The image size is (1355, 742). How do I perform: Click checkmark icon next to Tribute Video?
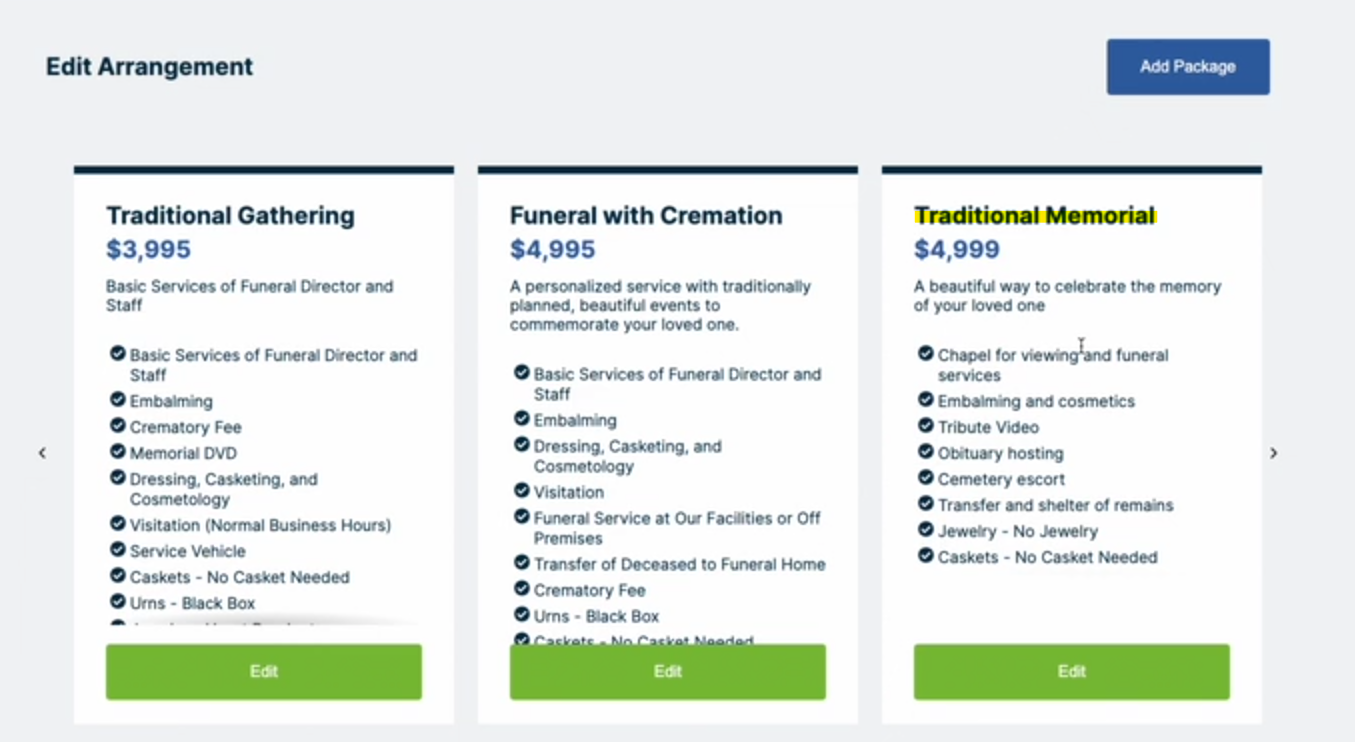926,426
